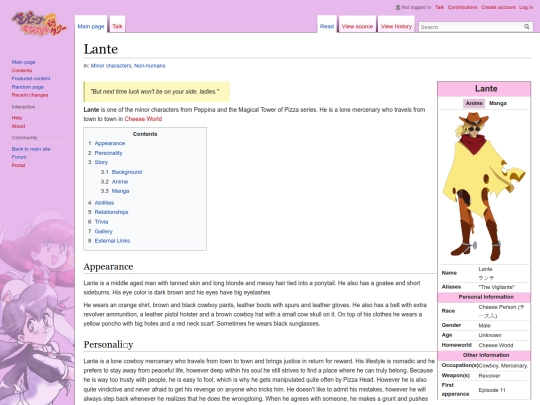Jump to Story in the contents
The width and height of the screenshot is (540, 405).
[101, 162]
